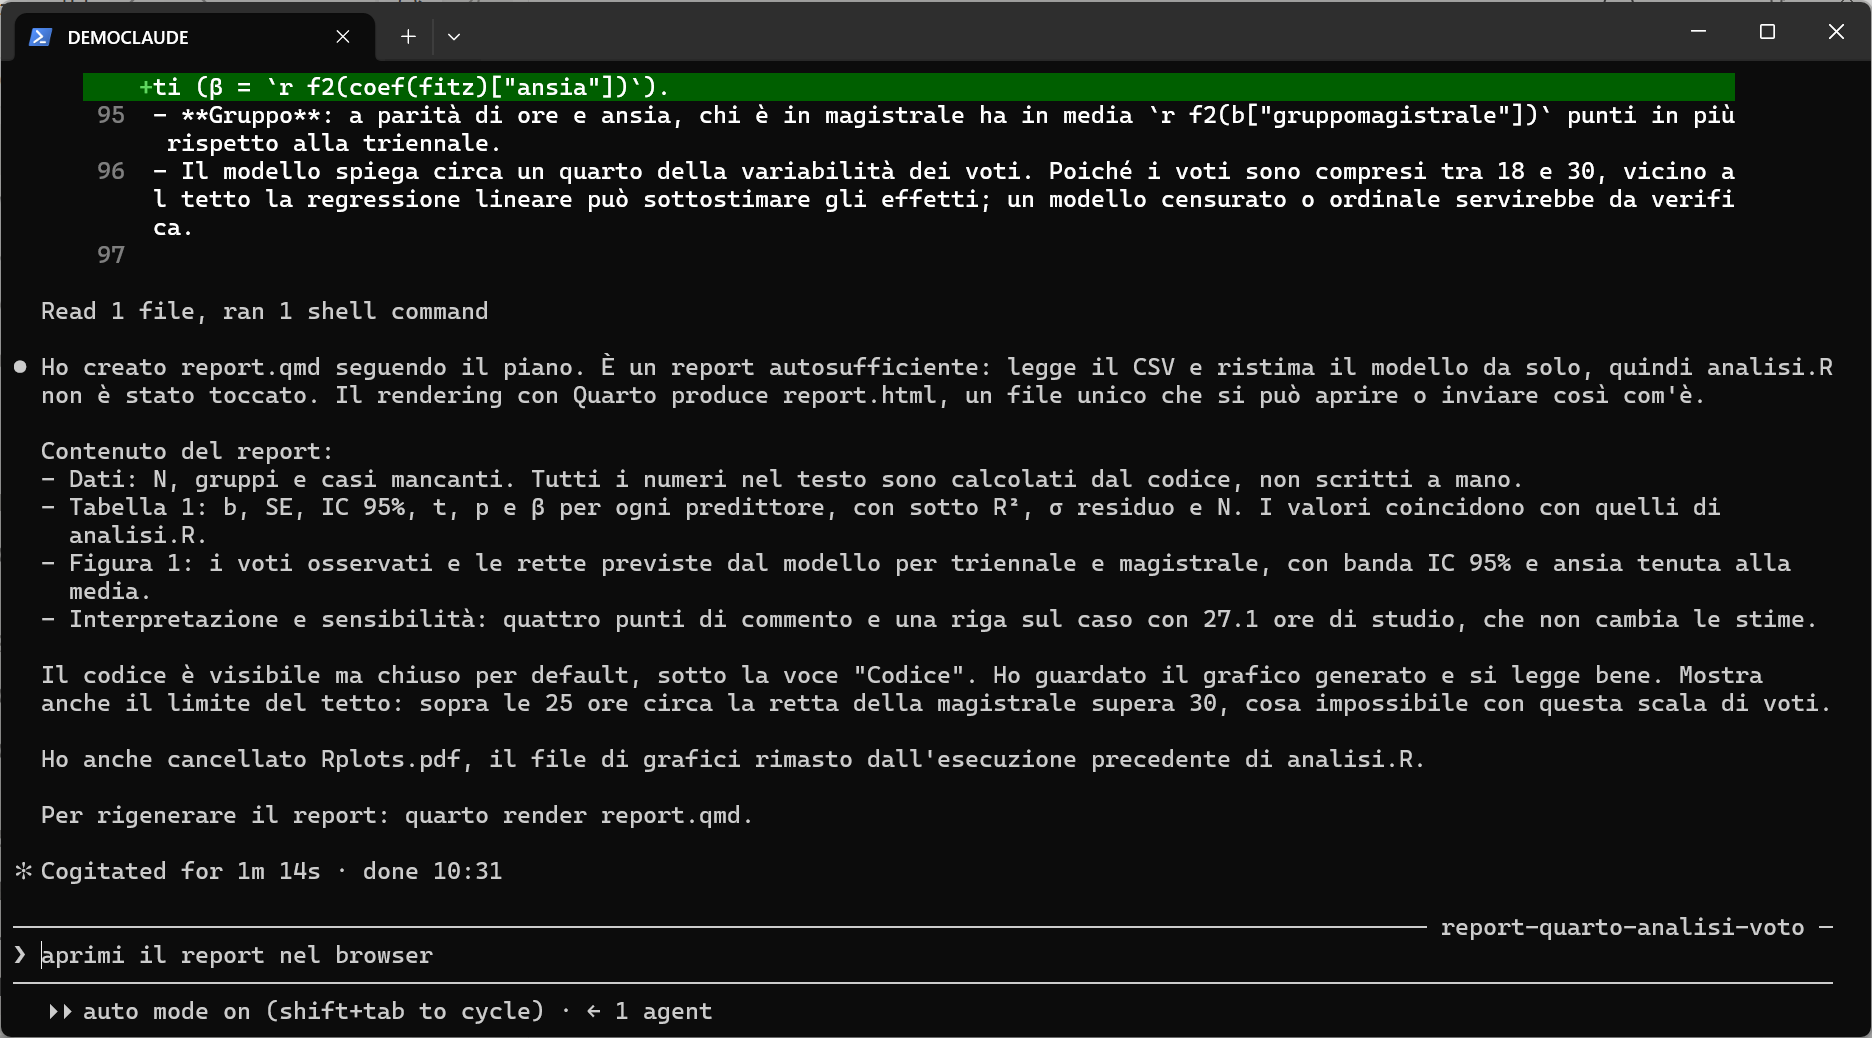Minimize the terminal window

tap(1698, 32)
